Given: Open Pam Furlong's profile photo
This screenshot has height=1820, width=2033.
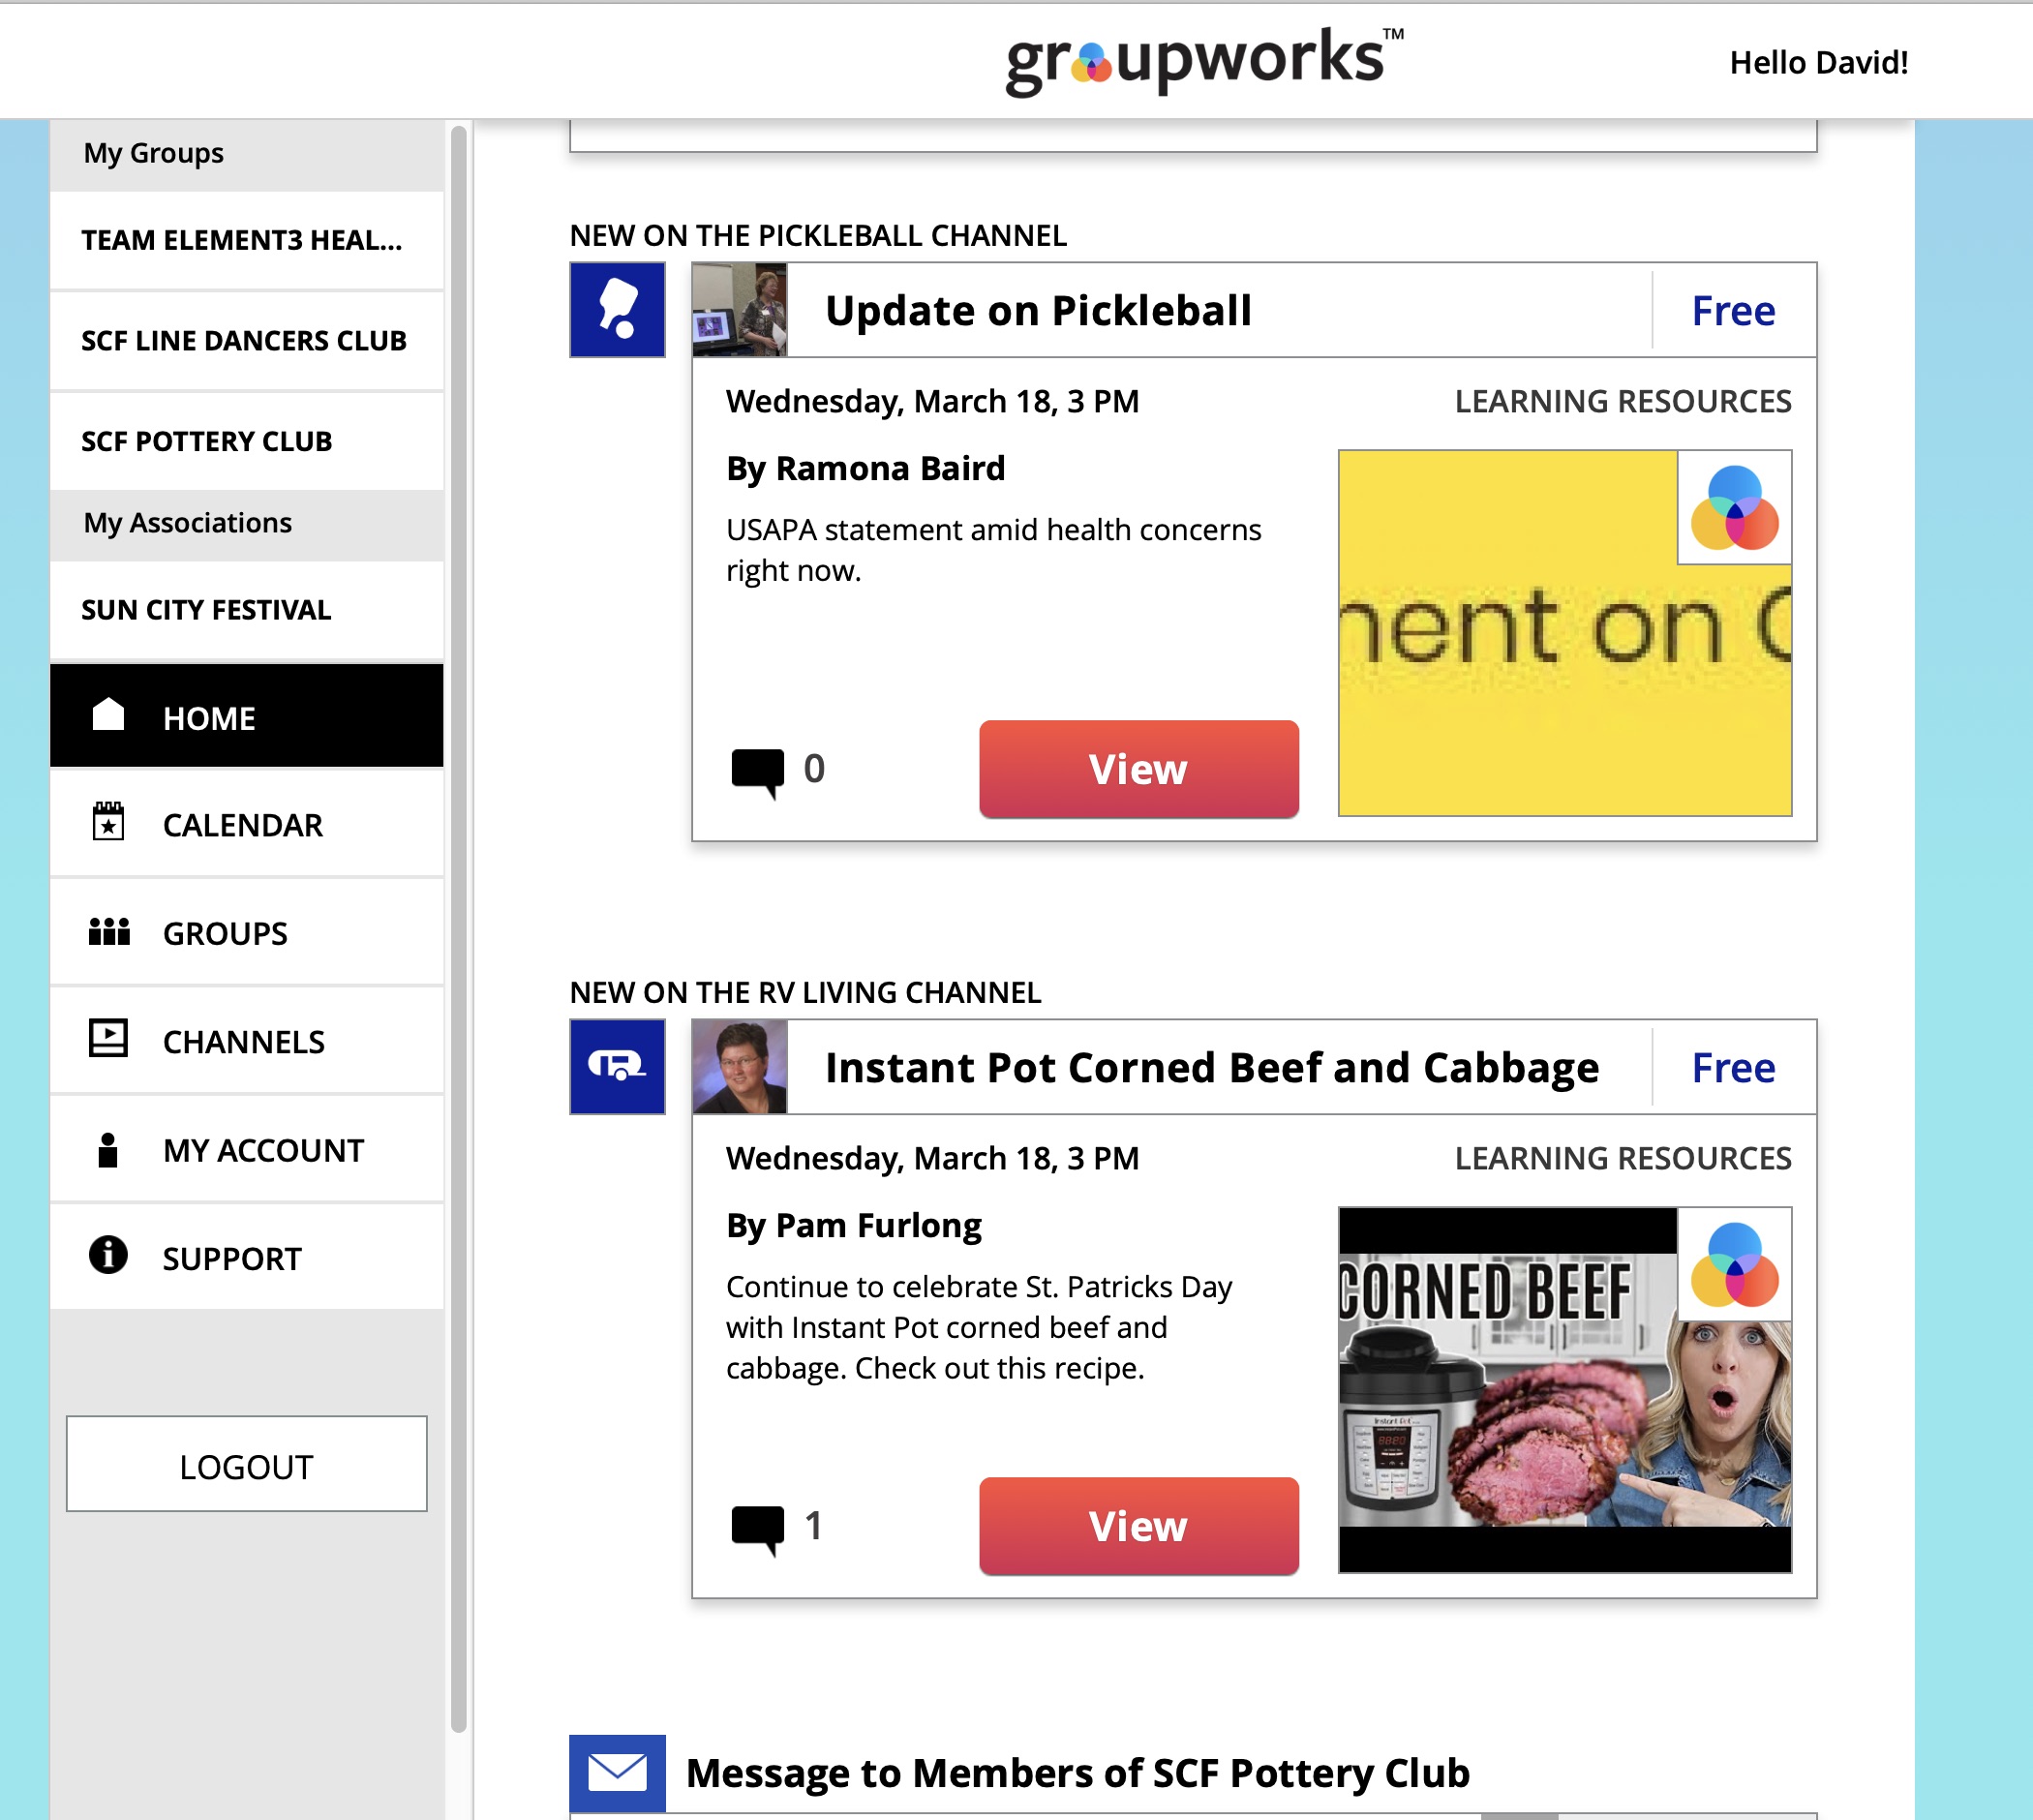Looking at the screenshot, I should coord(739,1066).
